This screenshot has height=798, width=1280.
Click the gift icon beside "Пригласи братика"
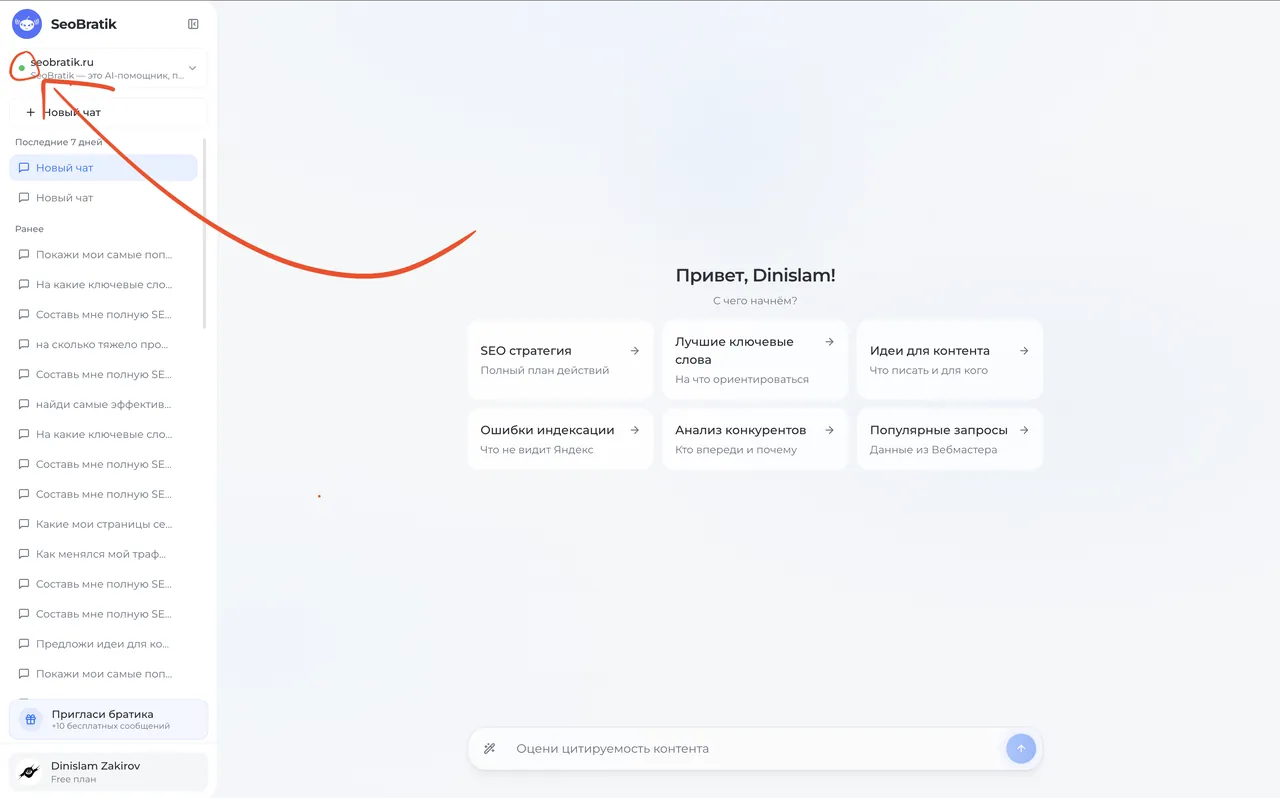pos(29,719)
